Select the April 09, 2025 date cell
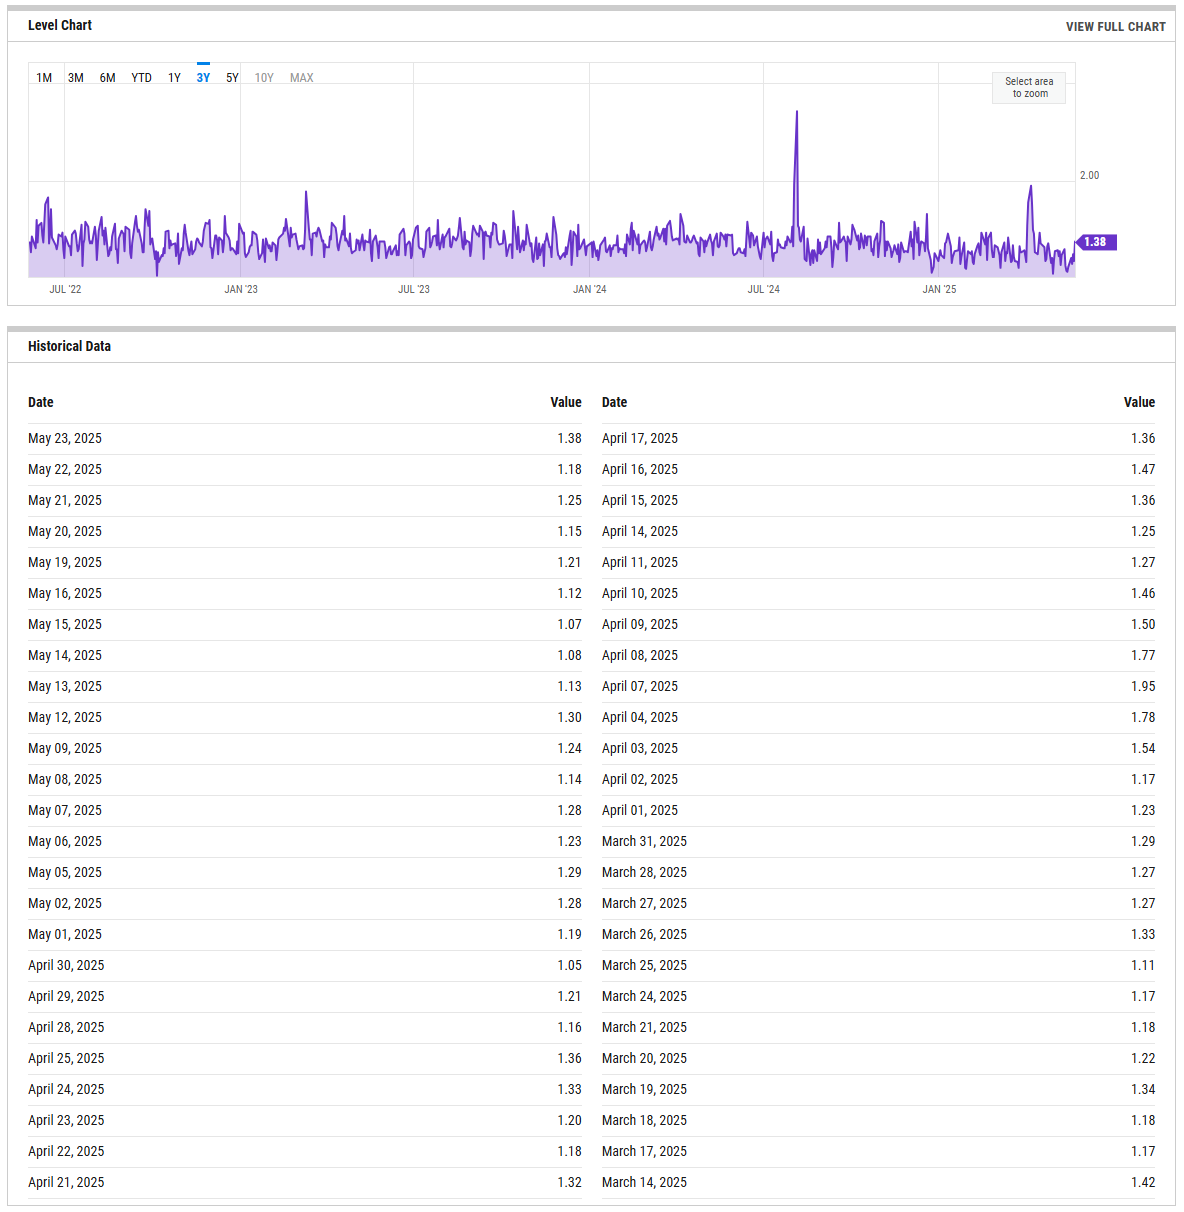Image resolution: width=1184 pixels, height=1212 pixels. 640,624
